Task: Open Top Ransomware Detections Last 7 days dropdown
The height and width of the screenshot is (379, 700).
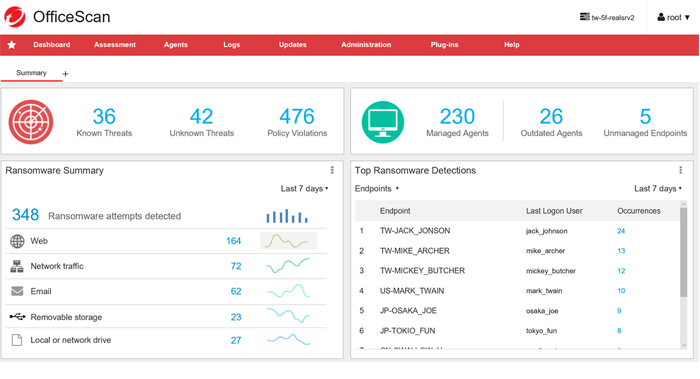Action: [x=658, y=189]
